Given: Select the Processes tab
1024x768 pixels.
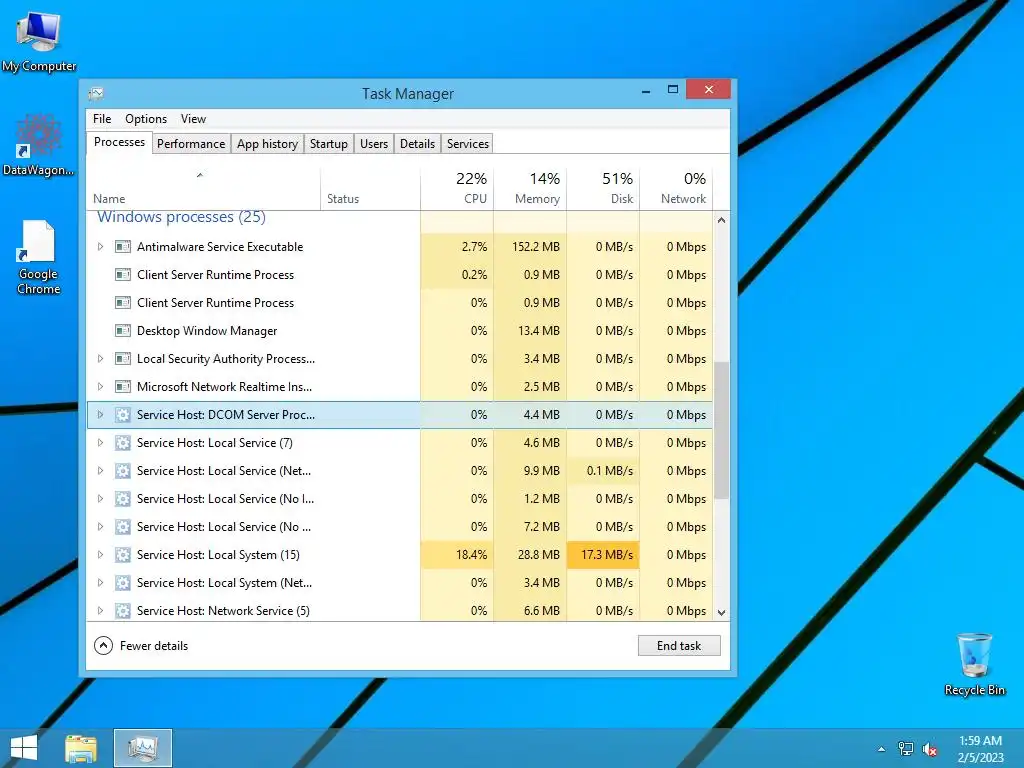Looking at the screenshot, I should (120, 142).
